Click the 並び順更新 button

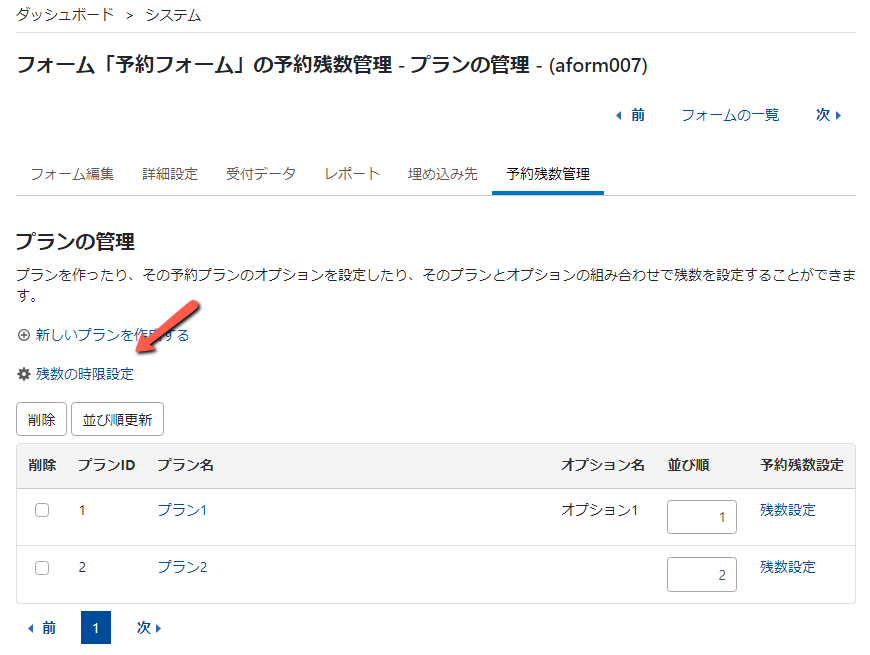click(117, 419)
